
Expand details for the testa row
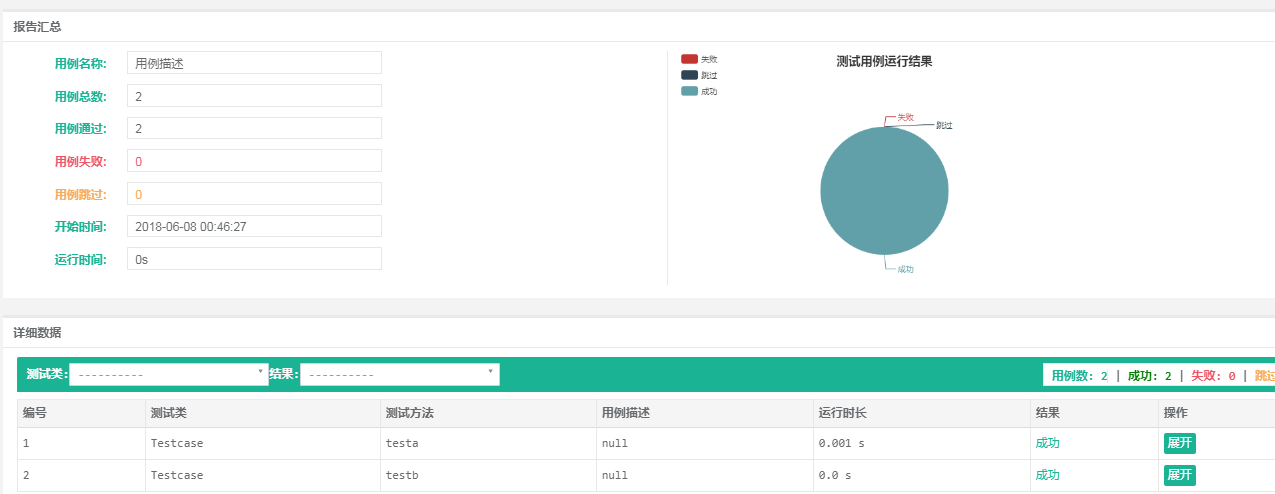click(x=1180, y=443)
